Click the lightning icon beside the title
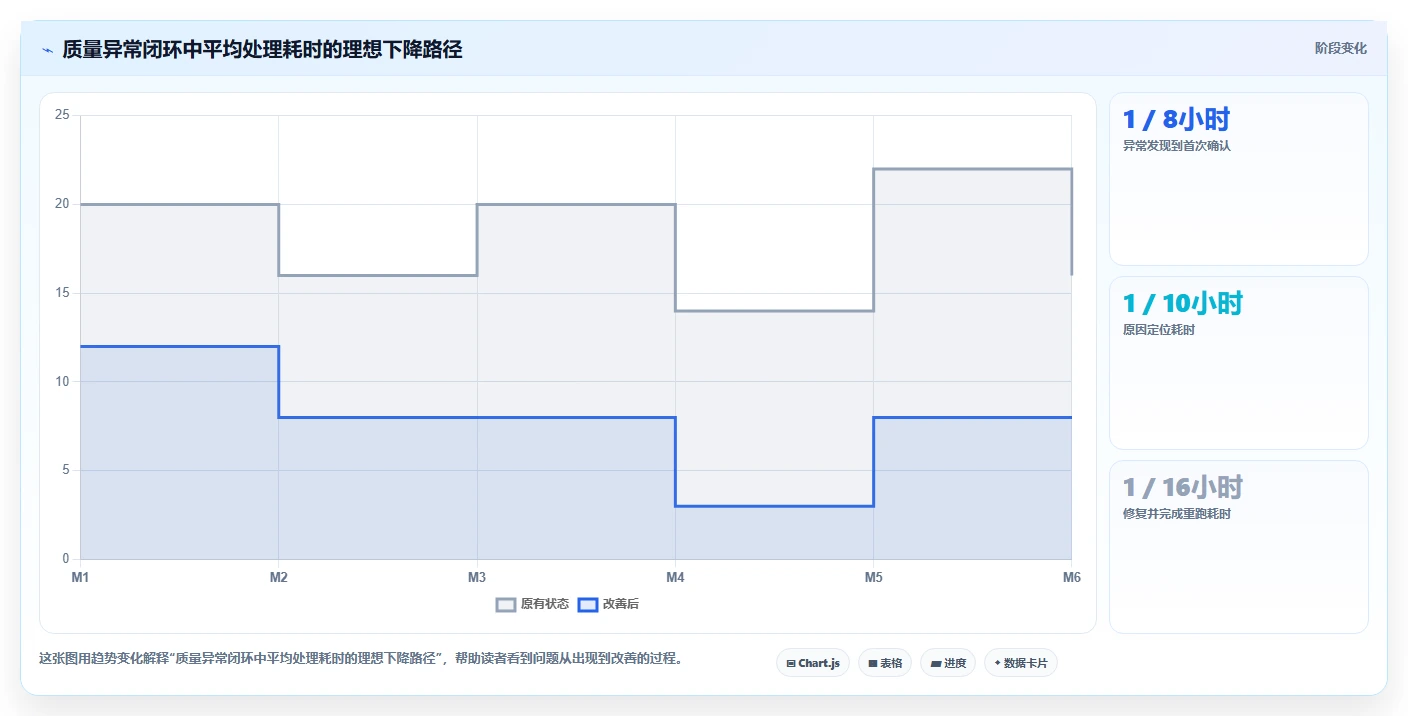 click(47, 50)
